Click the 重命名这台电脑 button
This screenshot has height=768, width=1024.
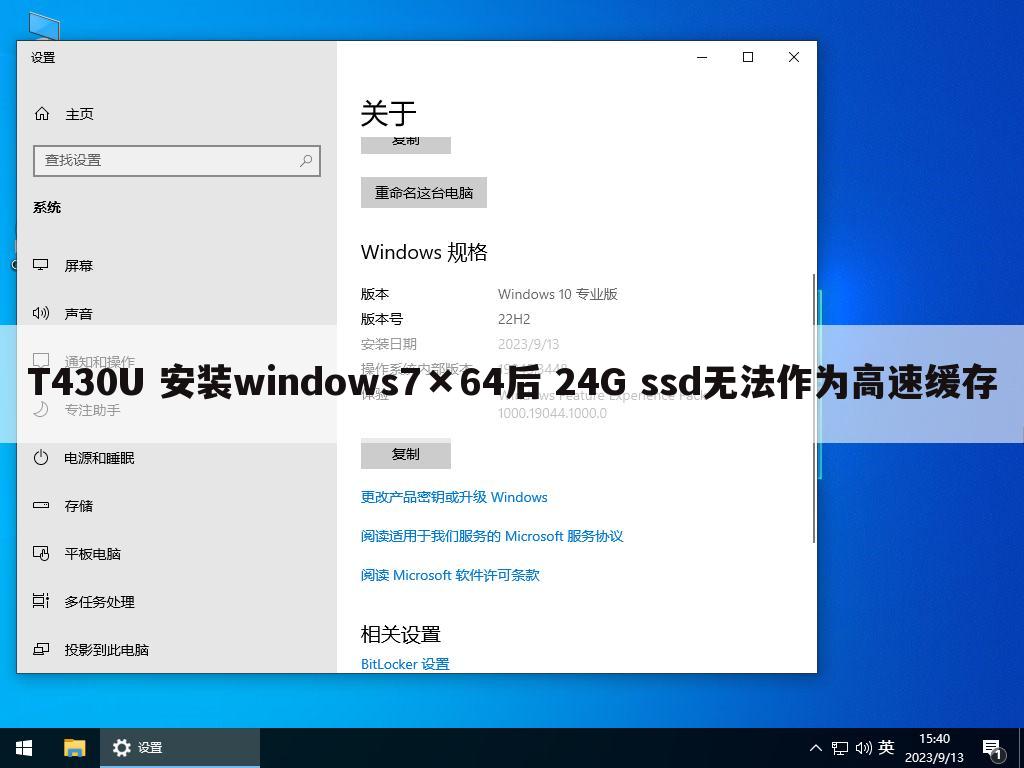pos(424,193)
